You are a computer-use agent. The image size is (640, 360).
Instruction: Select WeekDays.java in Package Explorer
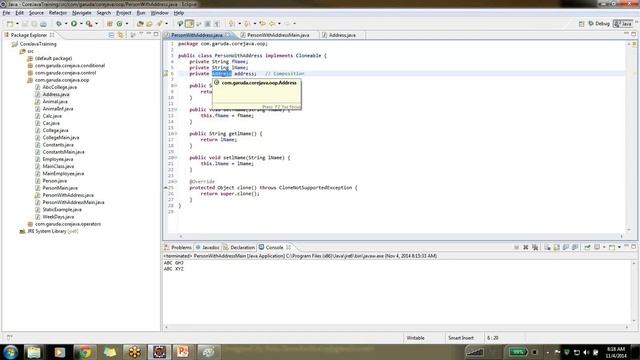click(58, 217)
